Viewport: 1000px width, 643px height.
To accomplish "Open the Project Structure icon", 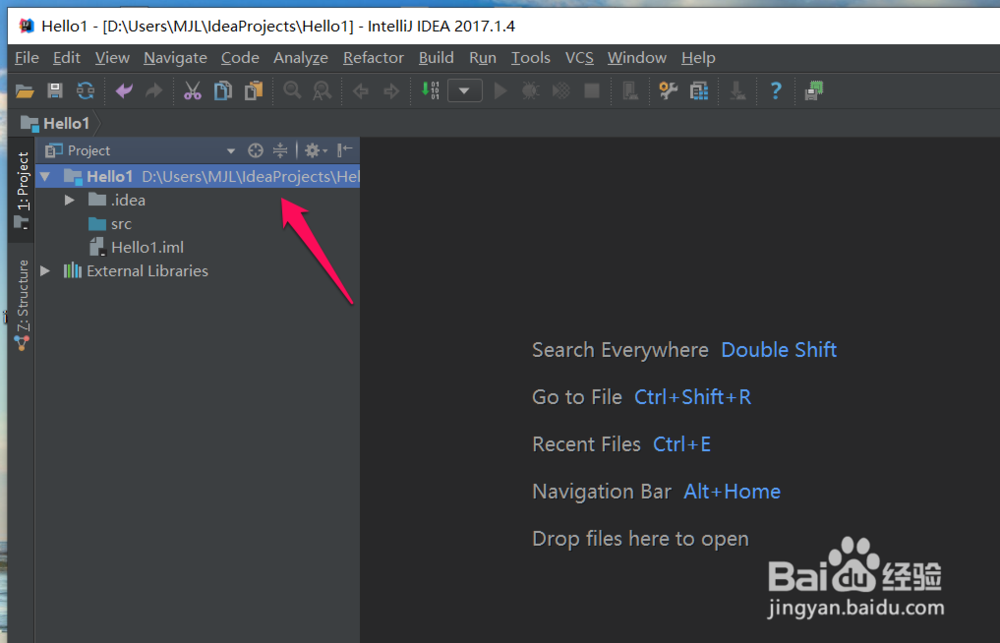I will pos(699,91).
